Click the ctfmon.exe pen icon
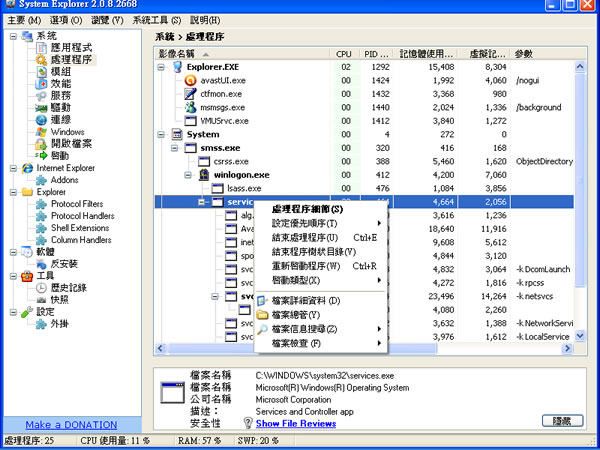Screen dimensions: 600x450 click(x=190, y=94)
